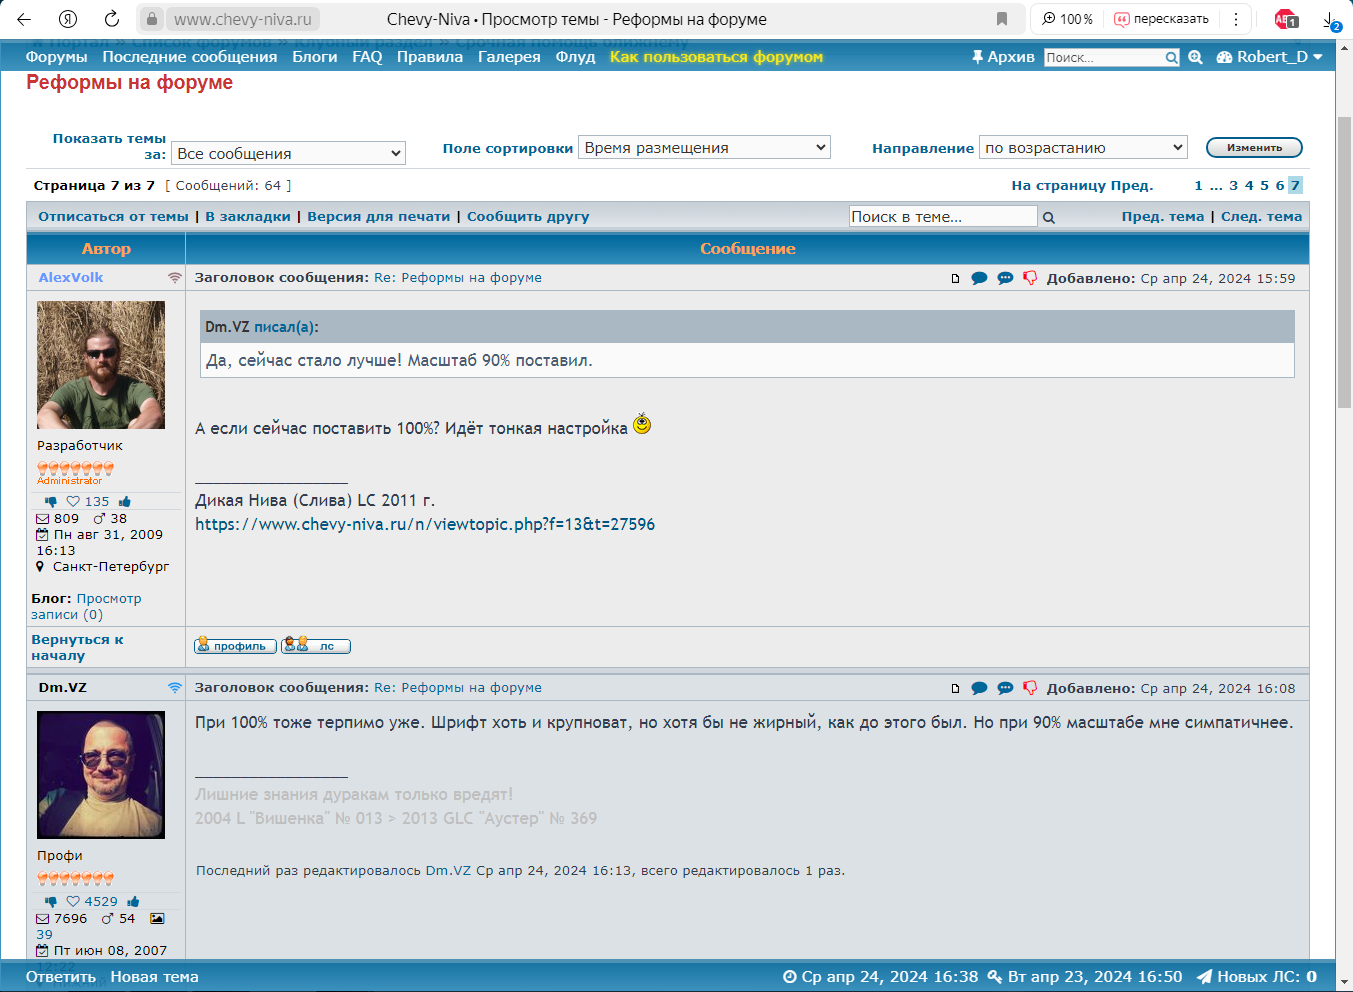Open the browser downloads icon
Image resolution: width=1353 pixels, height=992 pixels.
pos(1330,19)
